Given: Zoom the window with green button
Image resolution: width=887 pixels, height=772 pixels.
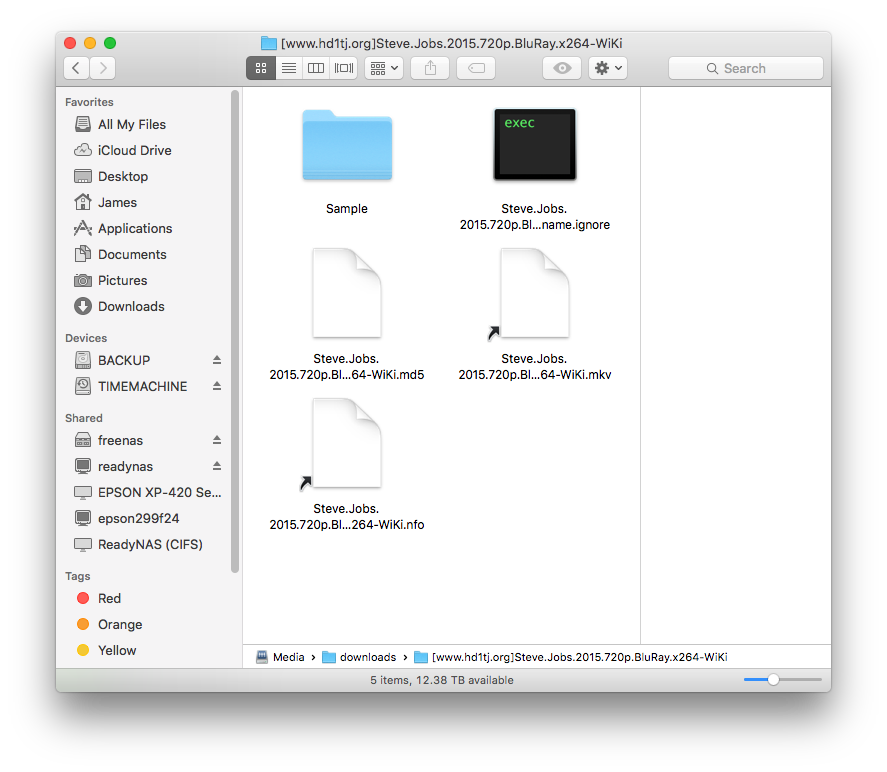Looking at the screenshot, I should (x=110, y=43).
